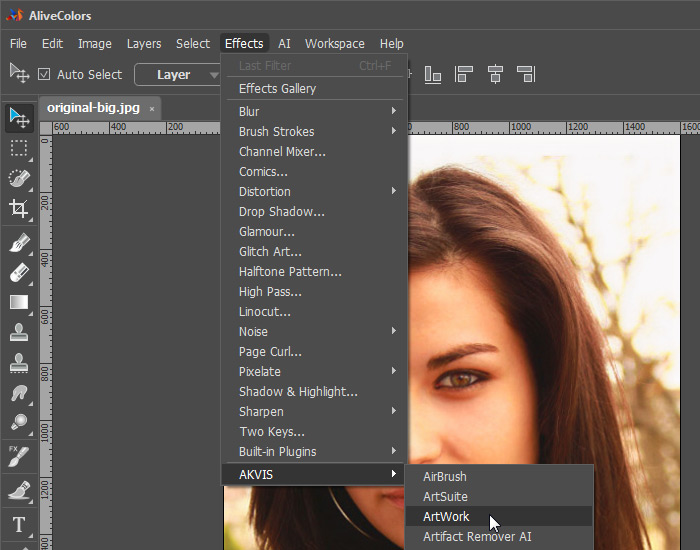Viewport: 700px width, 550px height.
Task: Choose Page Curl... effect
Action: (315, 351)
